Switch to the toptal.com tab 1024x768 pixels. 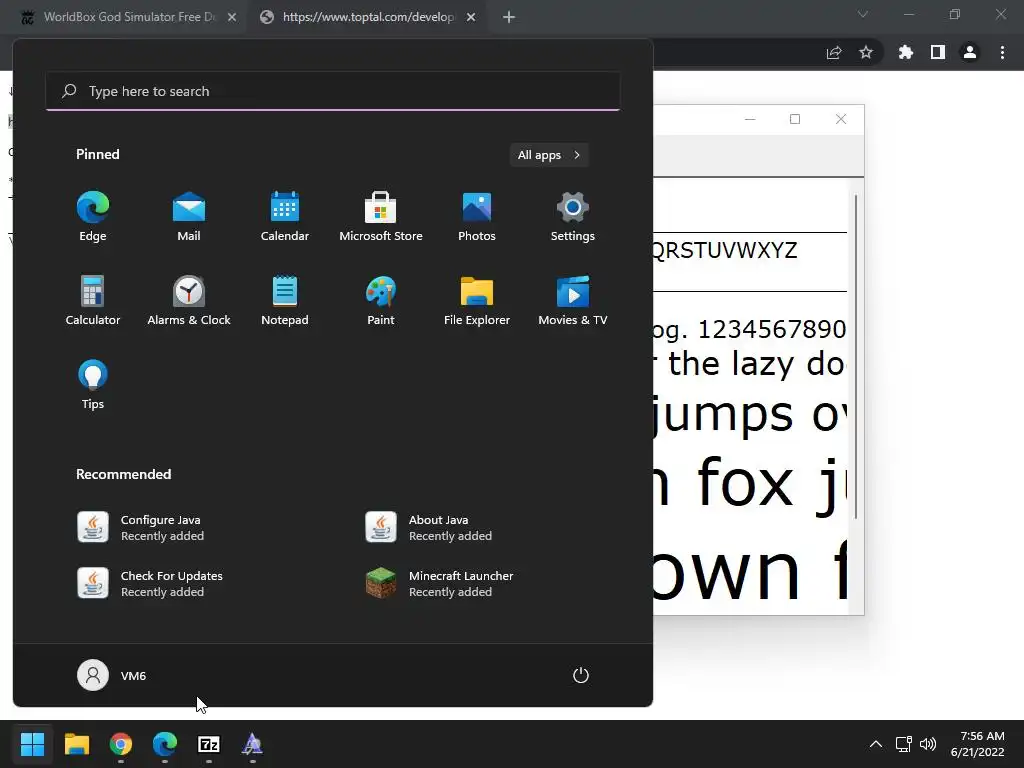(368, 17)
